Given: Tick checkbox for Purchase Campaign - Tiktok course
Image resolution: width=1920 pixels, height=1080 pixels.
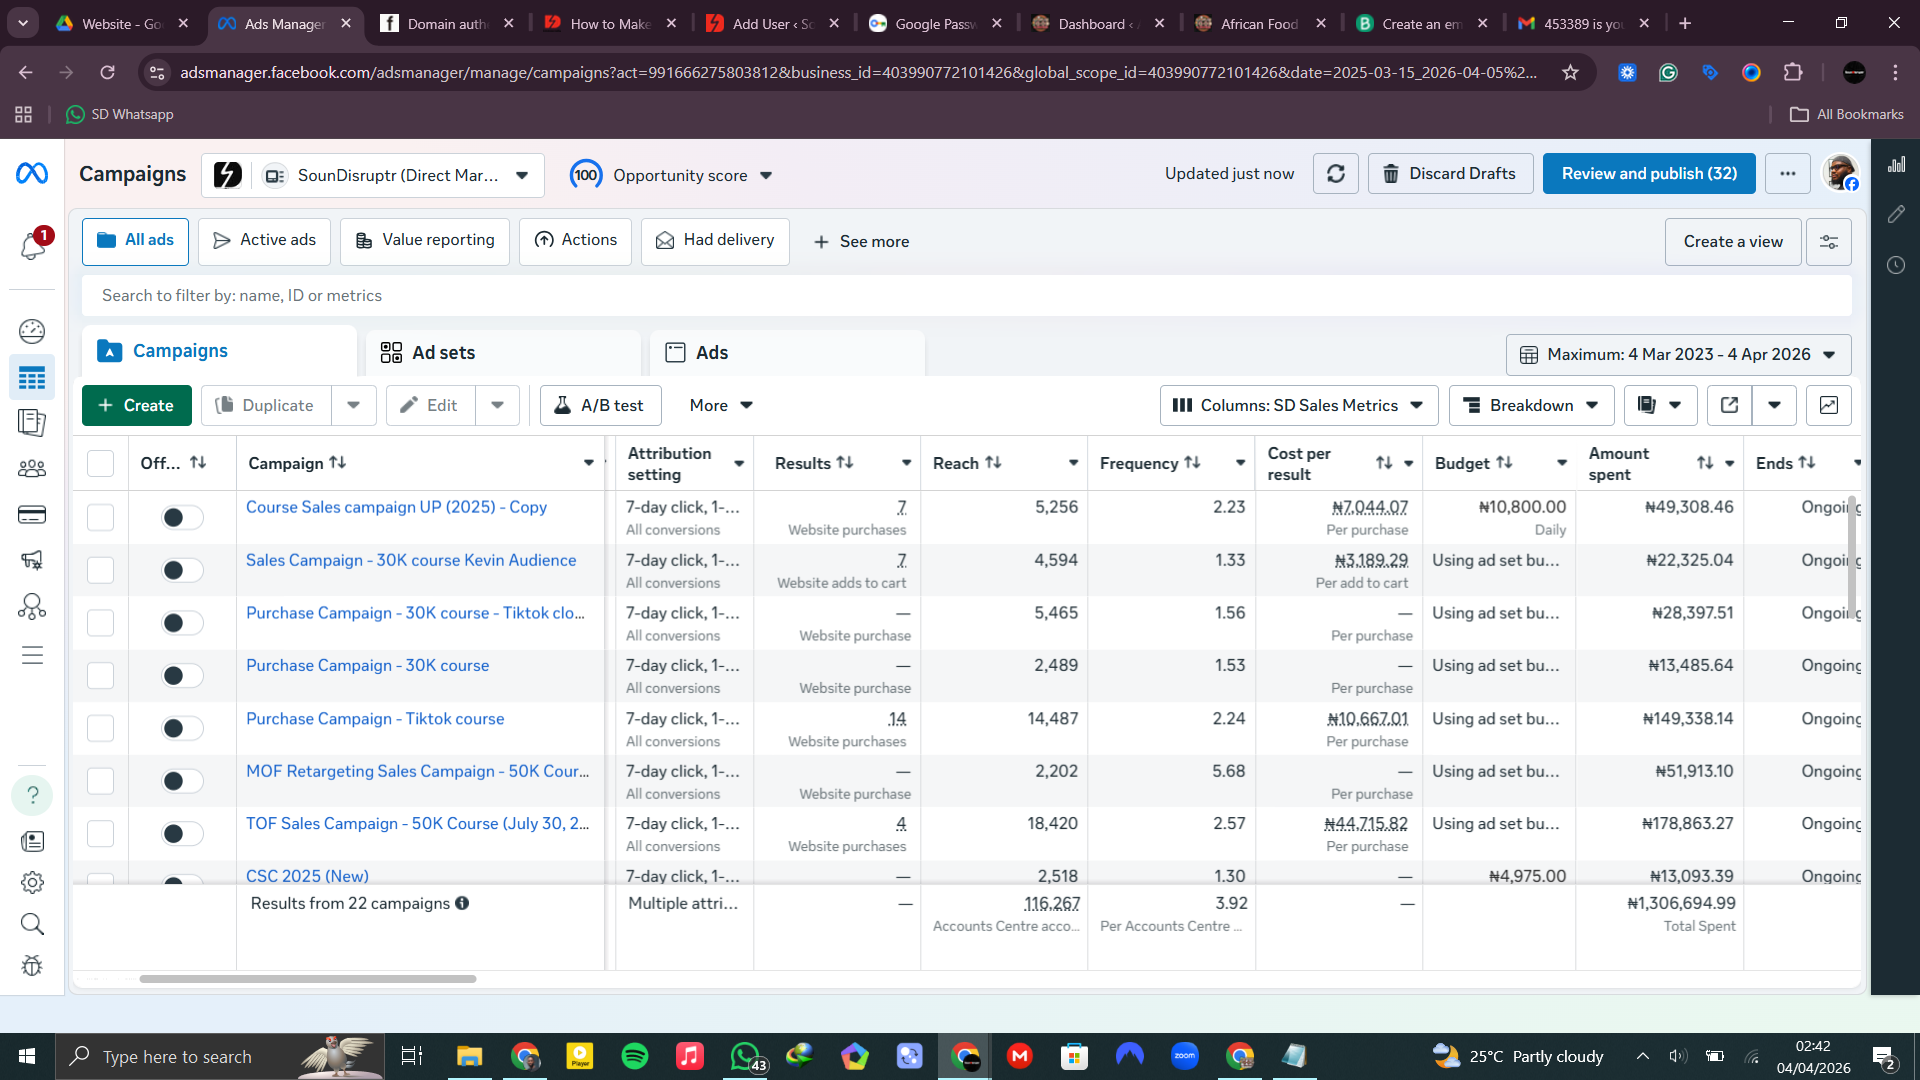Looking at the screenshot, I should 100,728.
